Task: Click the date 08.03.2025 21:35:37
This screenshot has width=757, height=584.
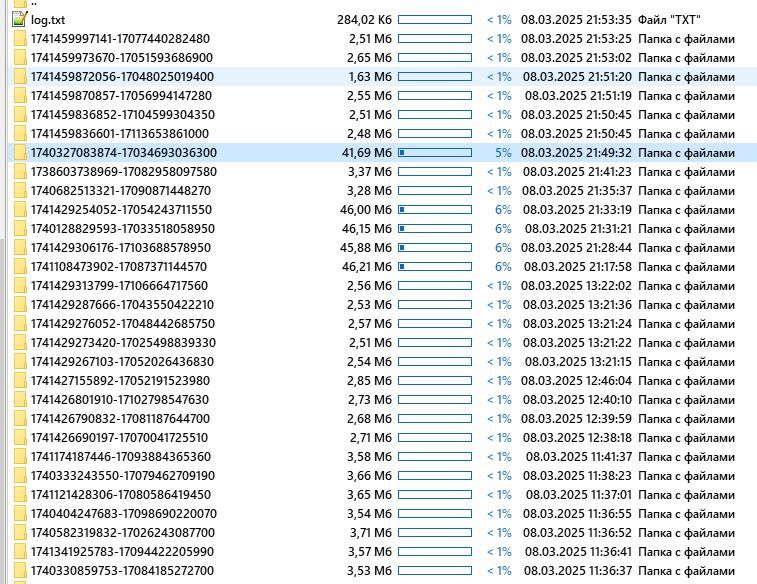Action: coord(575,190)
